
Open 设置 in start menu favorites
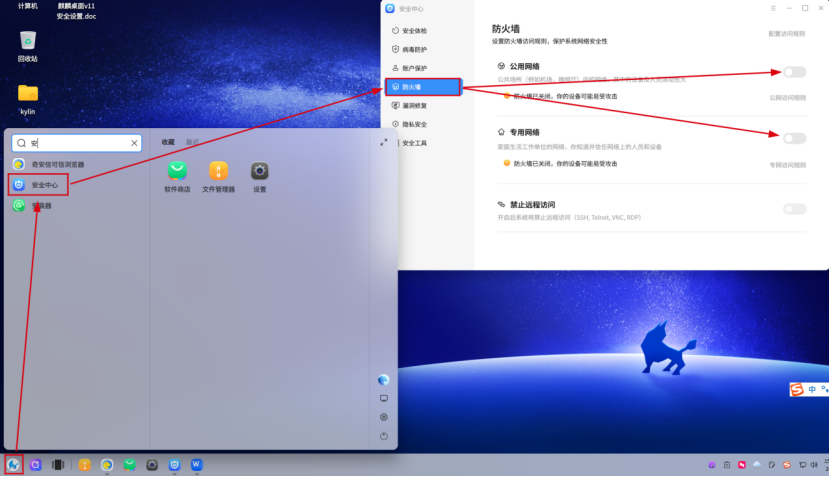point(260,177)
